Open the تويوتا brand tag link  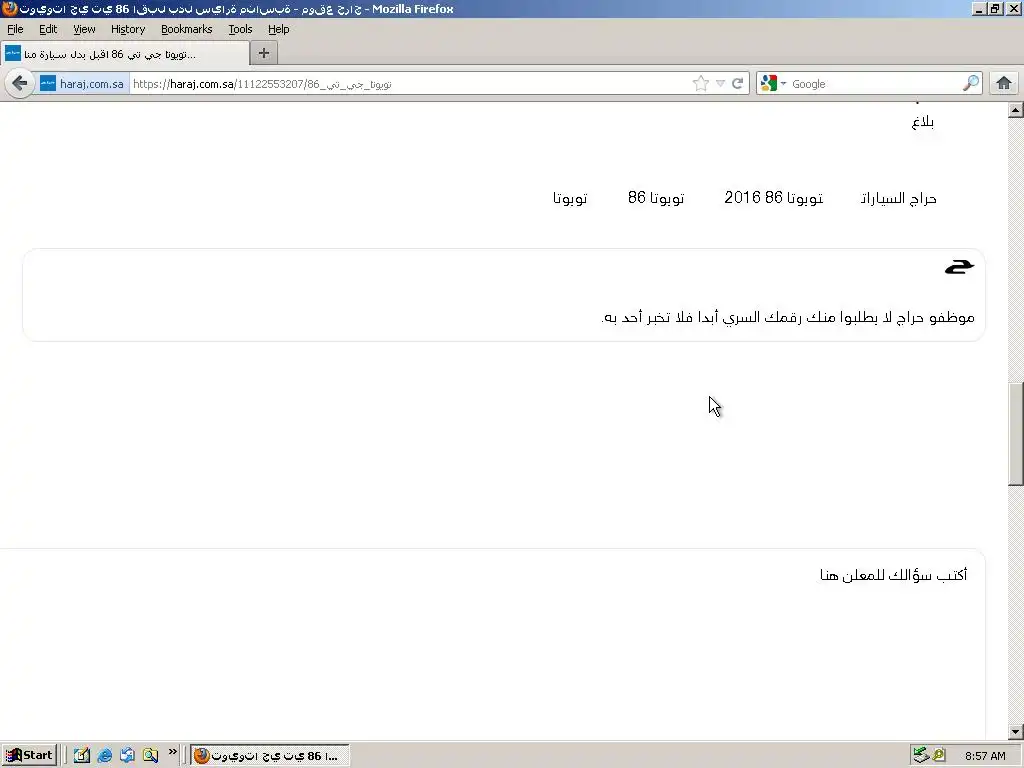tap(570, 199)
